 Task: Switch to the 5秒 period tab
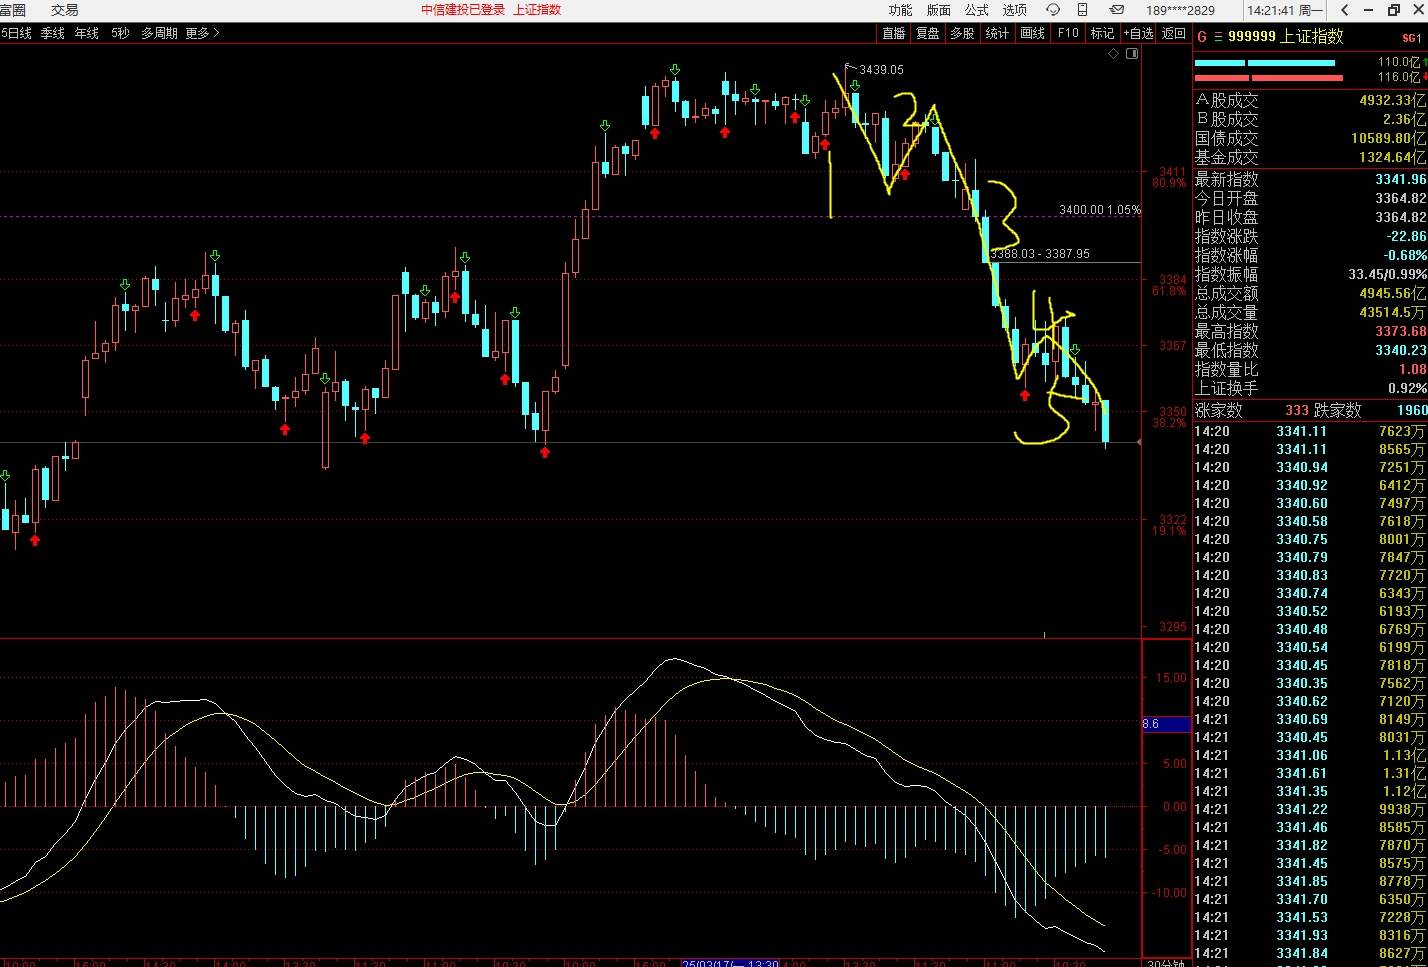(x=120, y=33)
